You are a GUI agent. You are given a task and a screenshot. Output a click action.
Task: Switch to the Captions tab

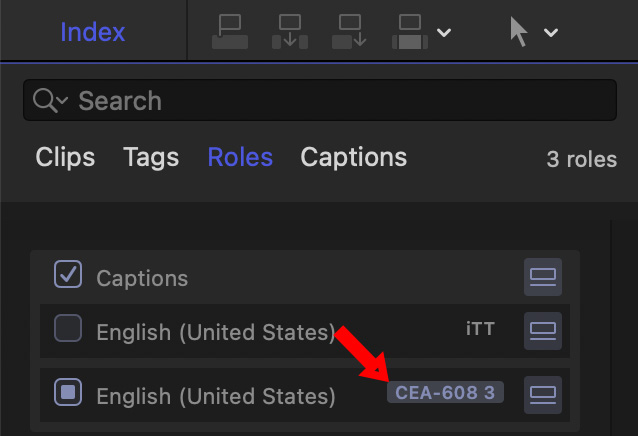[353, 157]
